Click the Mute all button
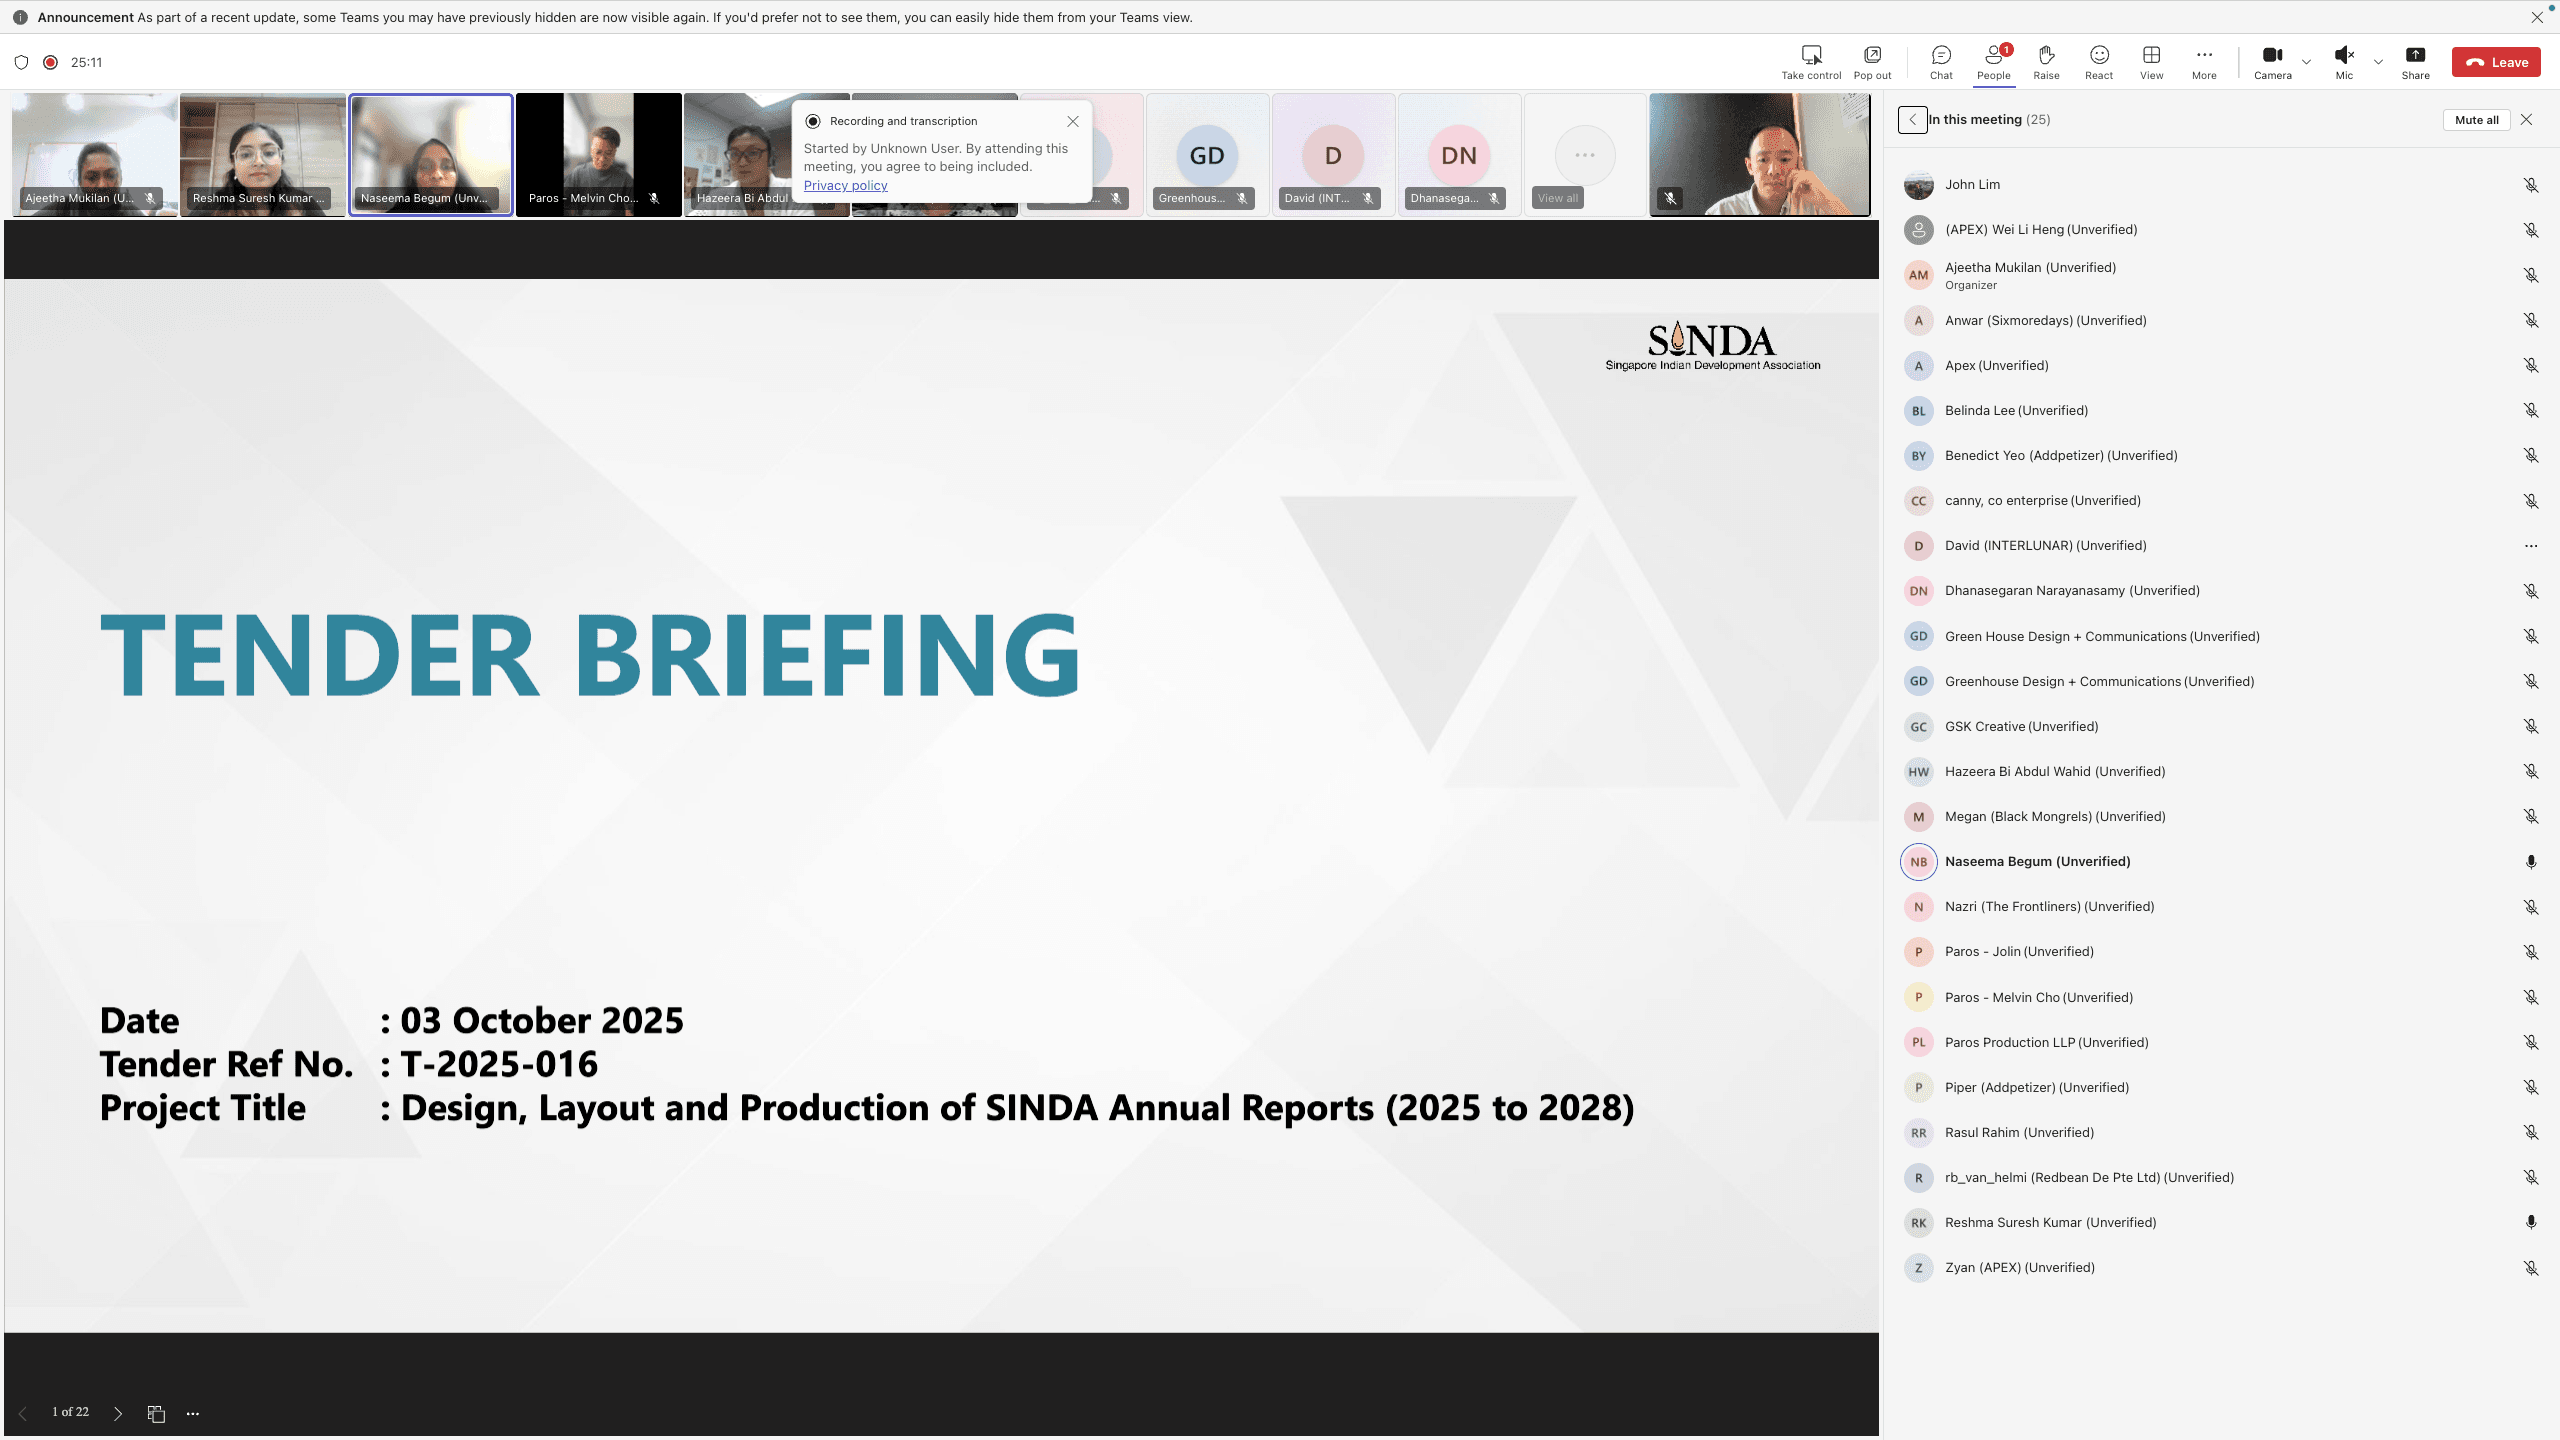 [2476, 120]
